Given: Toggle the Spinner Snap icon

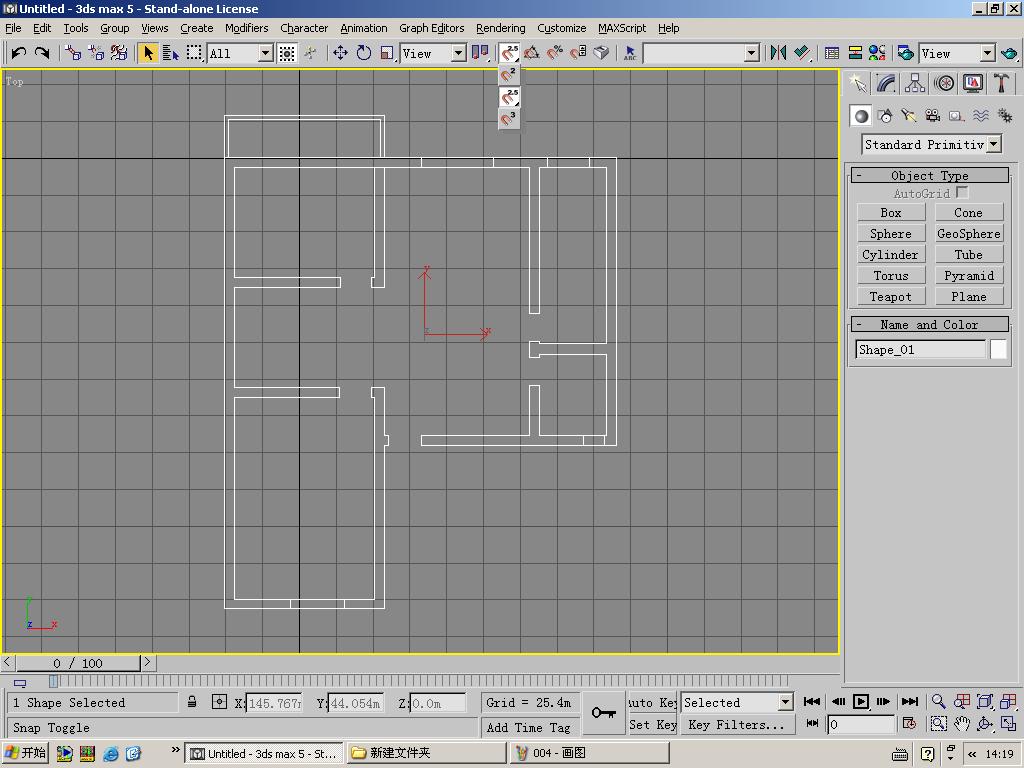Looking at the screenshot, I should [x=578, y=53].
